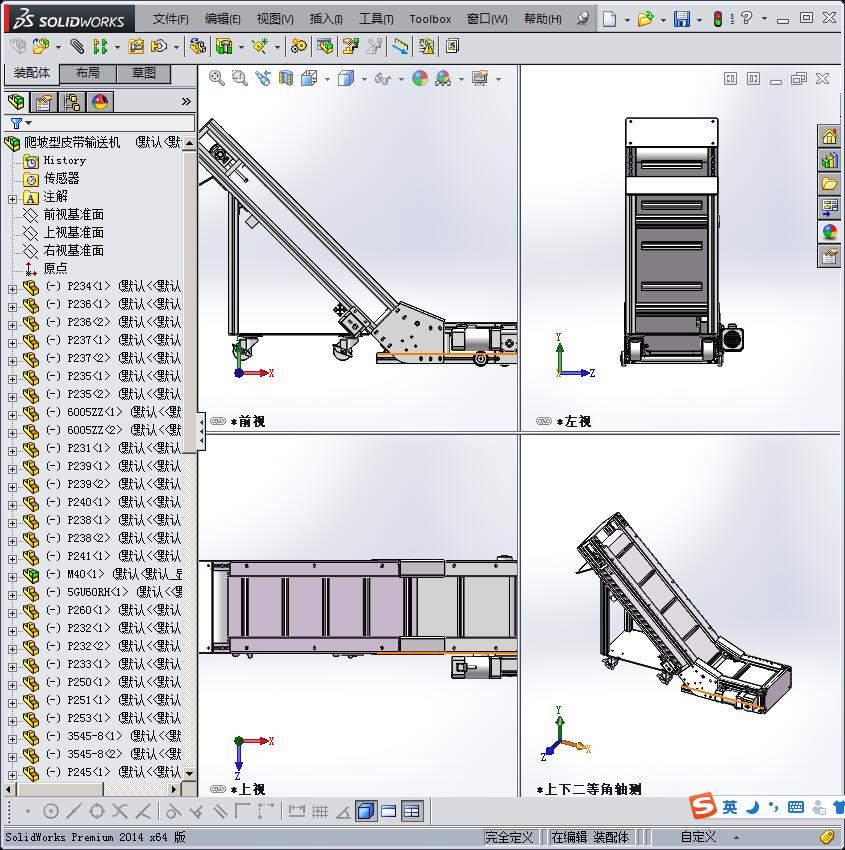Screen dimensions: 845x850
Task: Click the Previous View icon
Action: tap(263, 79)
